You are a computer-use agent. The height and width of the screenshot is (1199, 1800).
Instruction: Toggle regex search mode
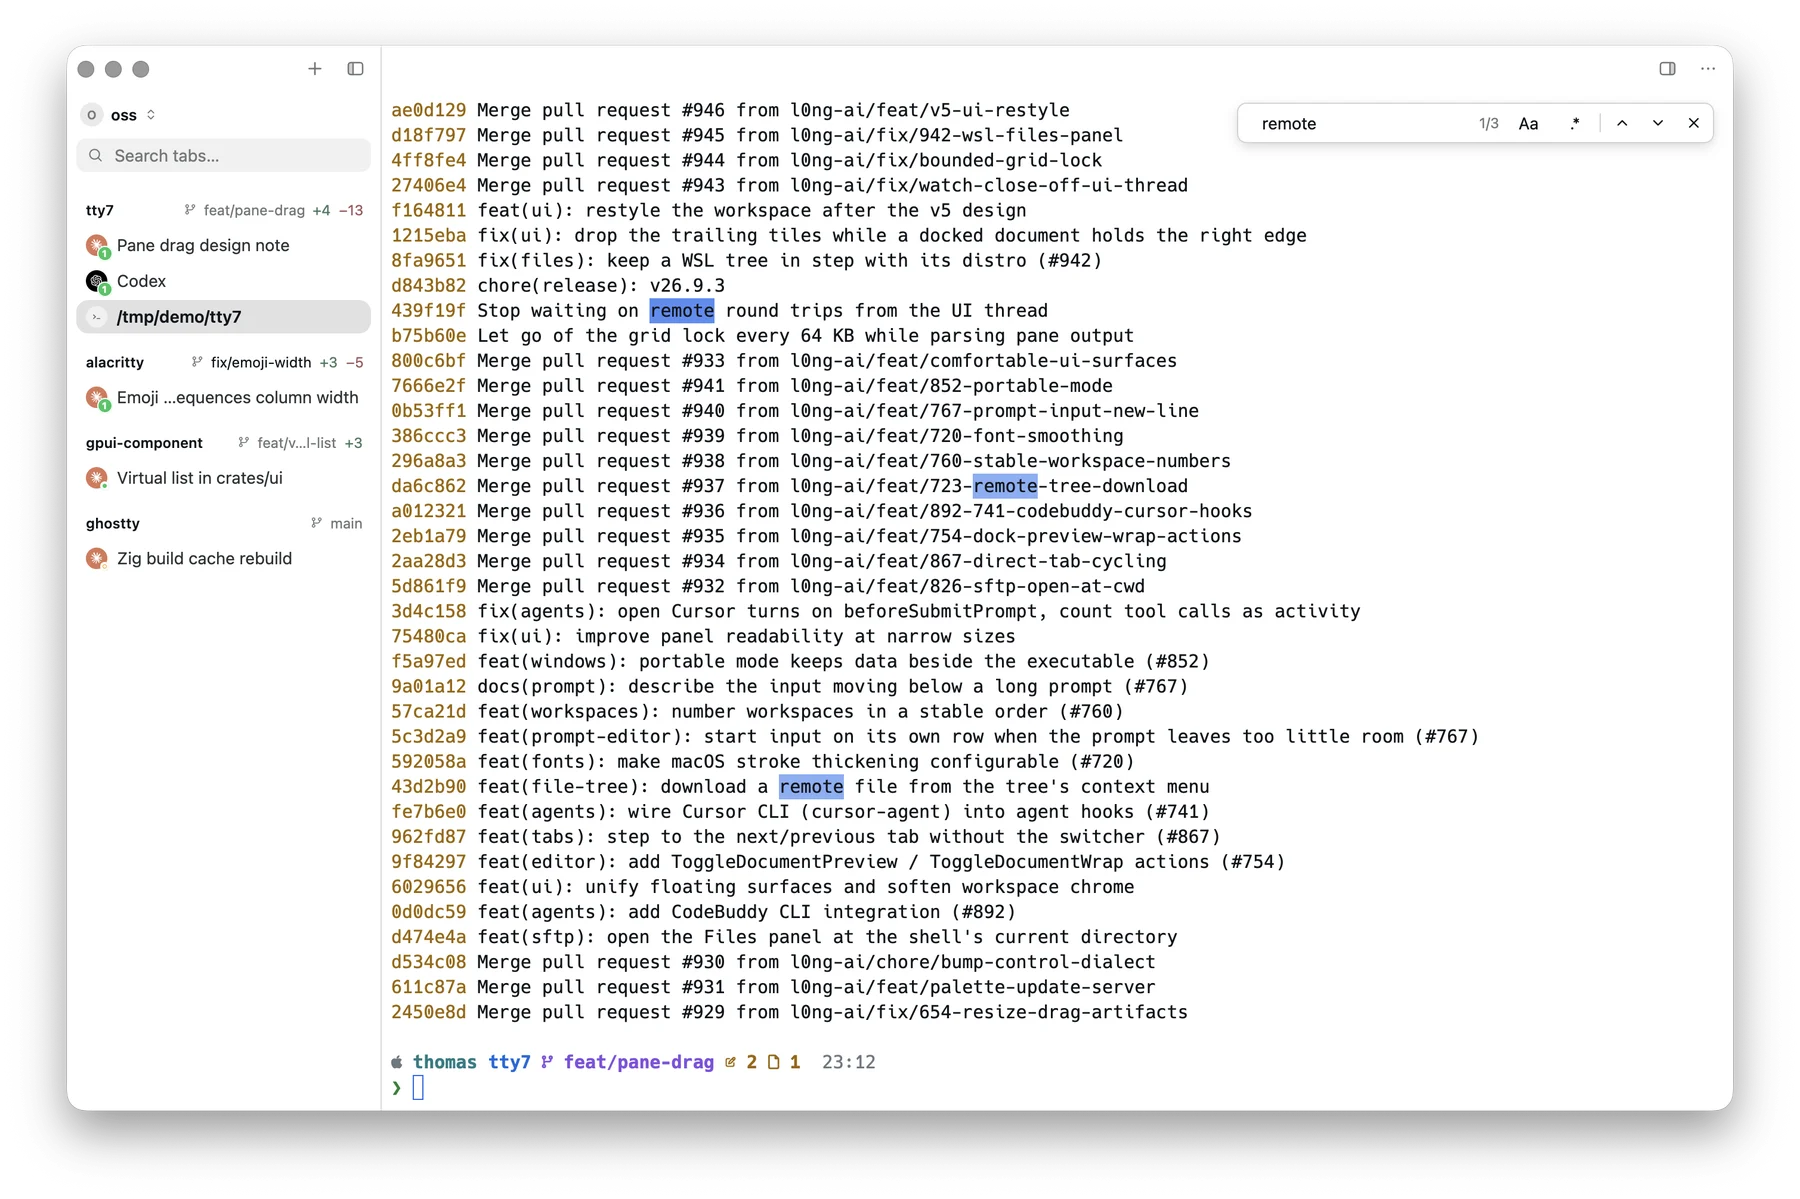(1575, 124)
